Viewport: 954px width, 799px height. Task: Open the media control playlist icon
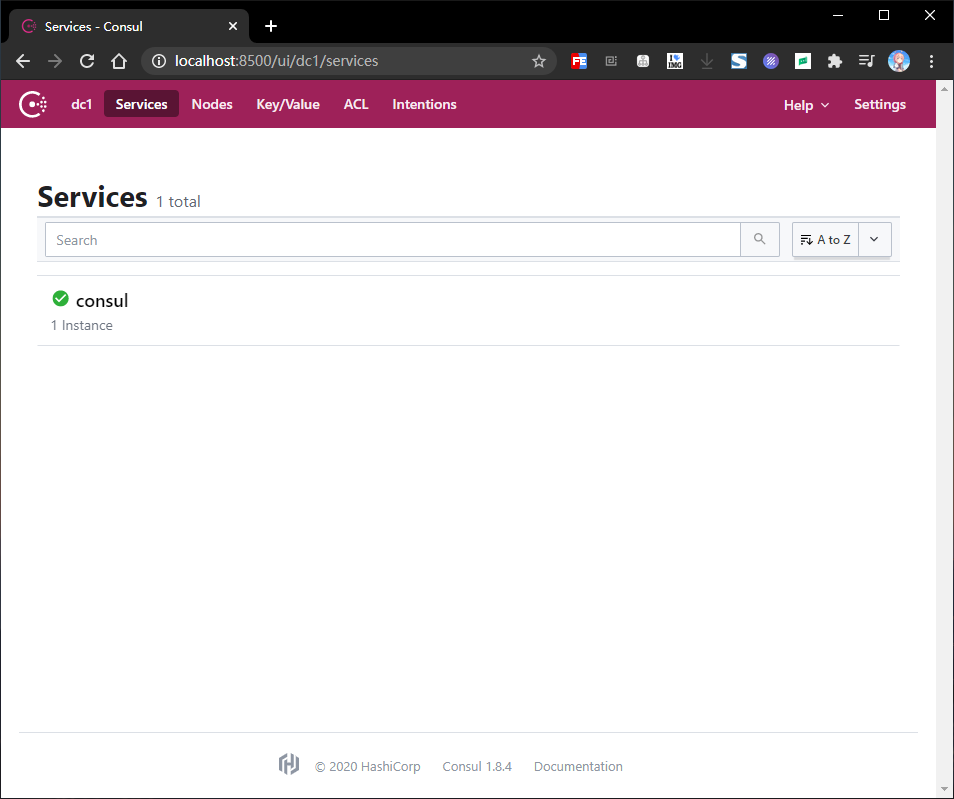(866, 61)
